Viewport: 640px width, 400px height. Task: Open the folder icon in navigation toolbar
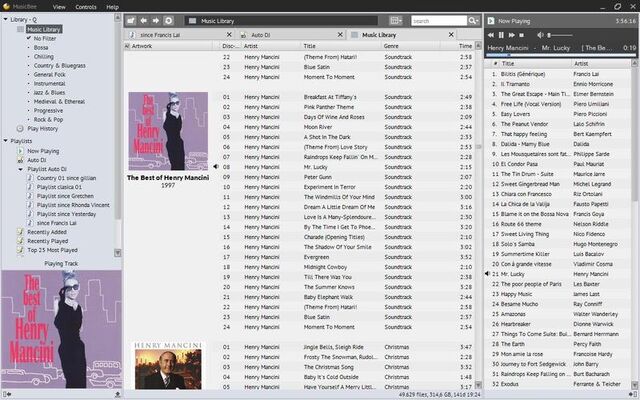(x=131, y=20)
